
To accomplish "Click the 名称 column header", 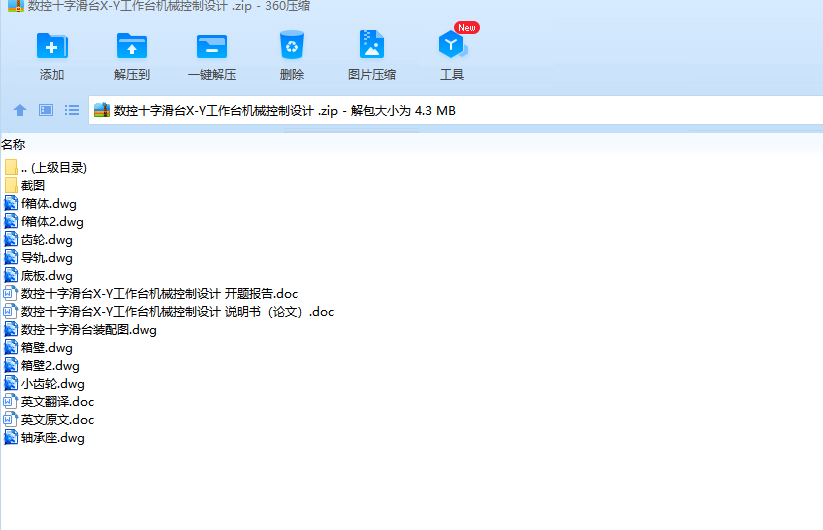I will [x=13, y=144].
